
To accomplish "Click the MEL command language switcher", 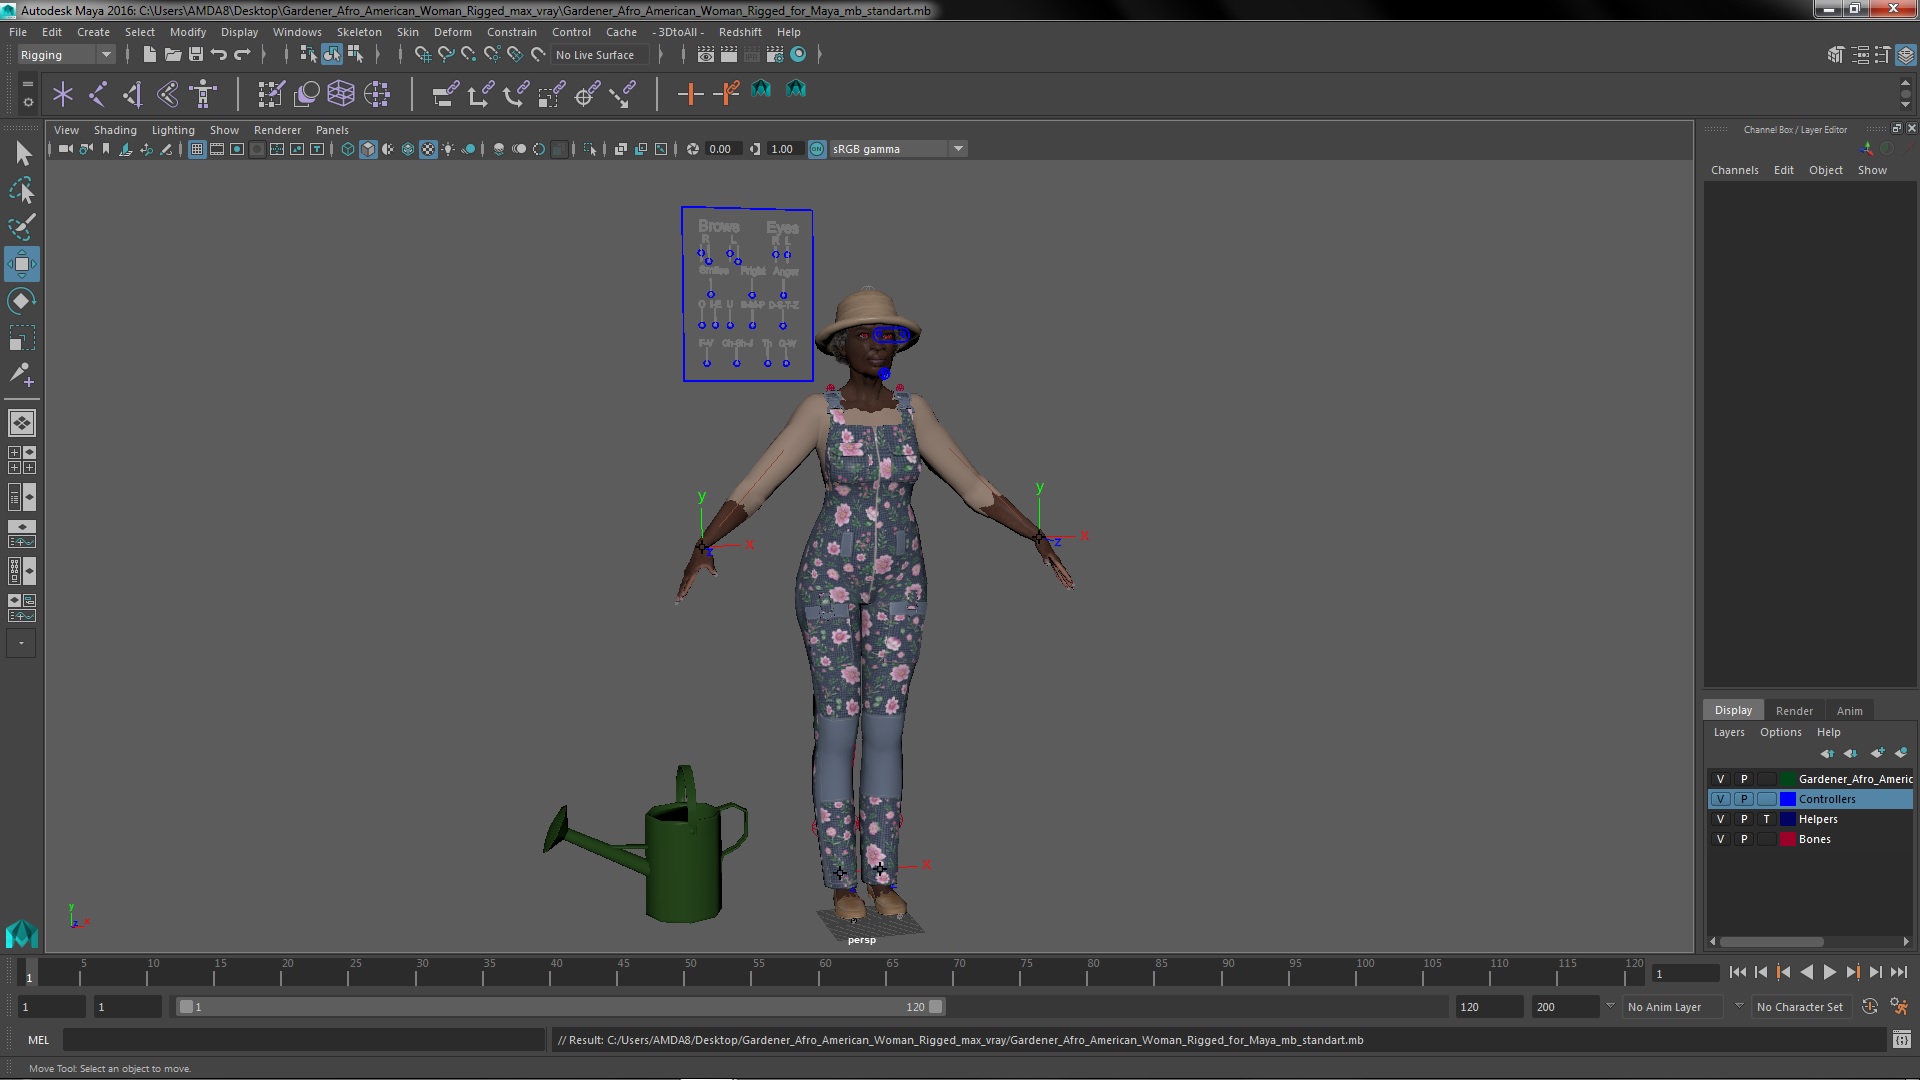I will (x=38, y=1040).
